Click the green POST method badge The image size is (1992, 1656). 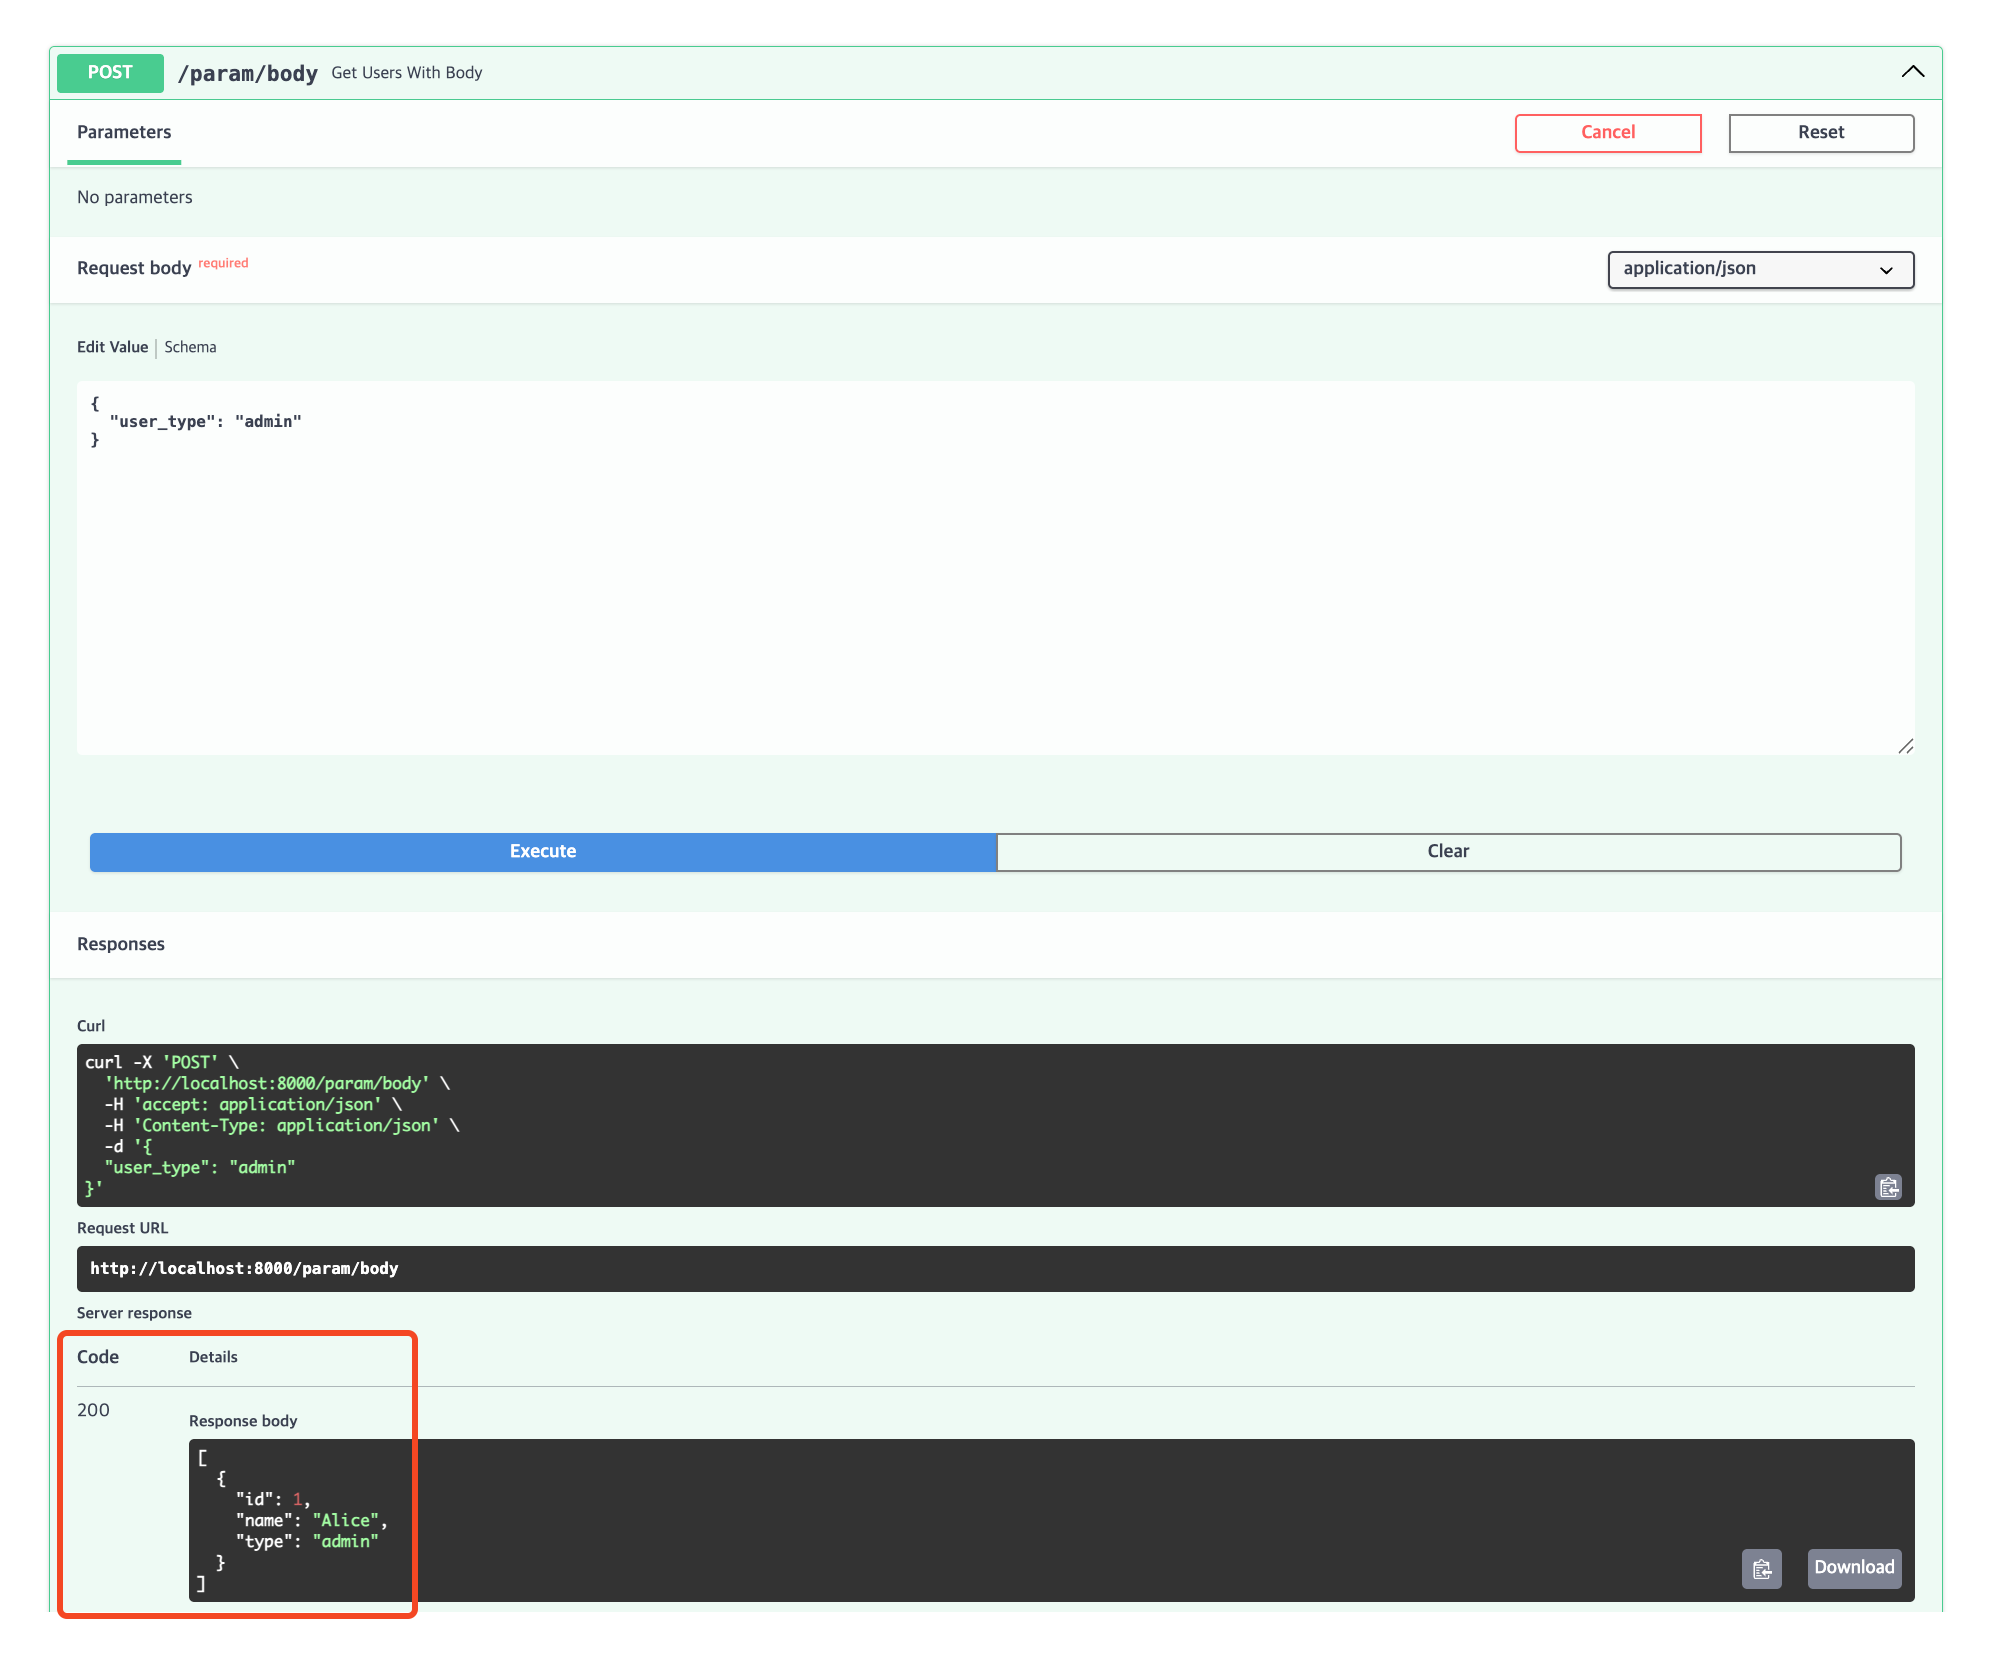[110, 73]
